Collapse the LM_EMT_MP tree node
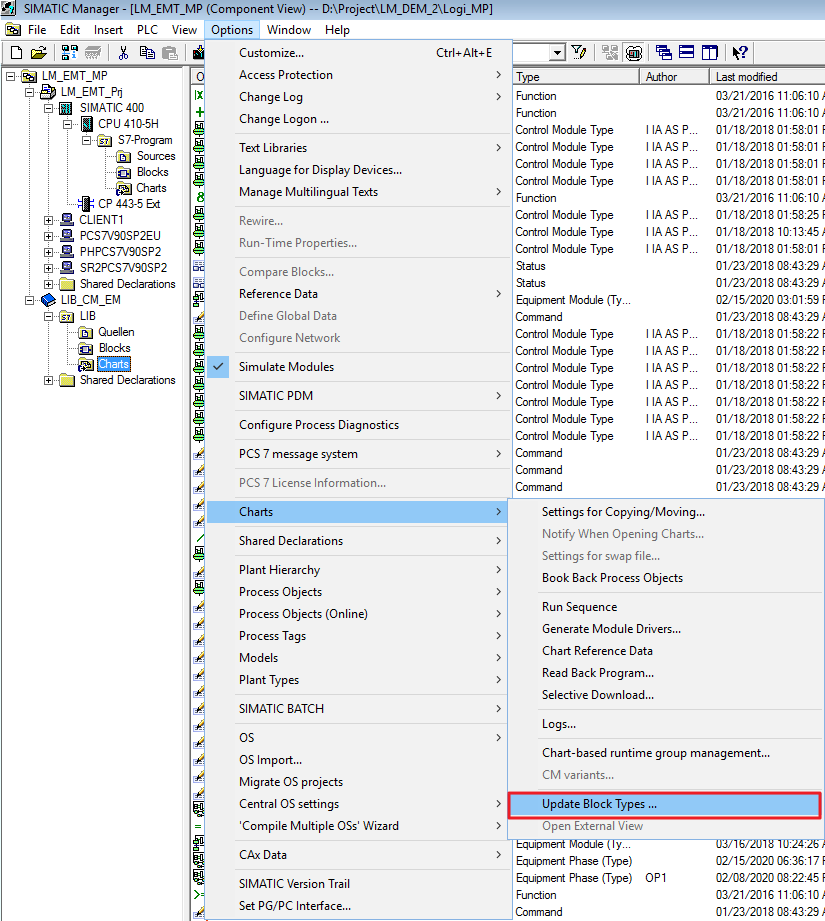The height and width of the screenshot is (921, 825). (11, 76)
